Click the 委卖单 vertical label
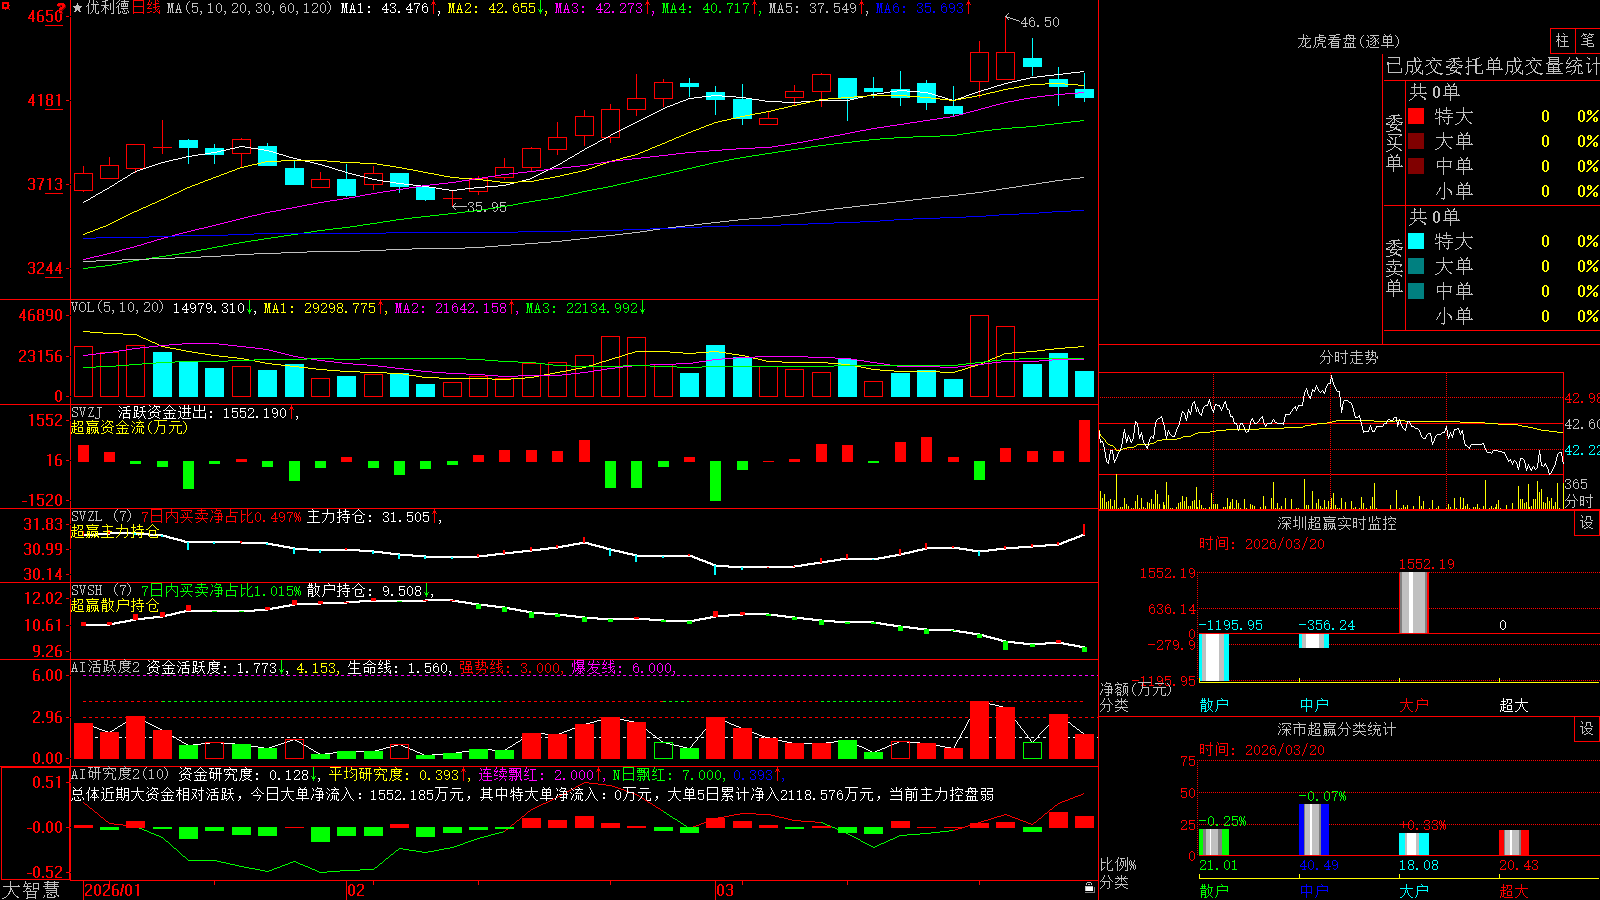 pos(1394,267)
